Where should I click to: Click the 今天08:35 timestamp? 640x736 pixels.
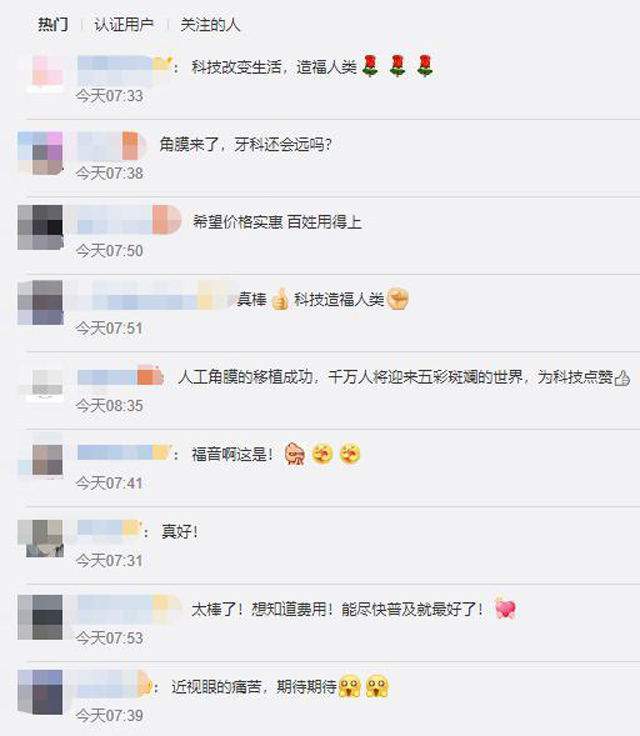[109, 406]
